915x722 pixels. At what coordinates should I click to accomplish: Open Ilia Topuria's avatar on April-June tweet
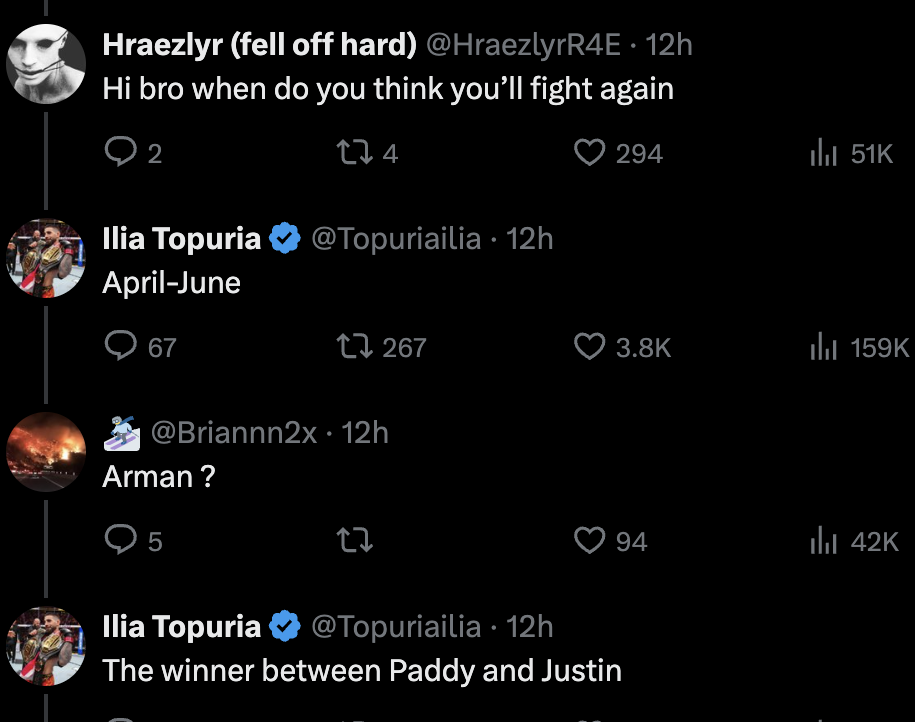click(x=46, y=257)
